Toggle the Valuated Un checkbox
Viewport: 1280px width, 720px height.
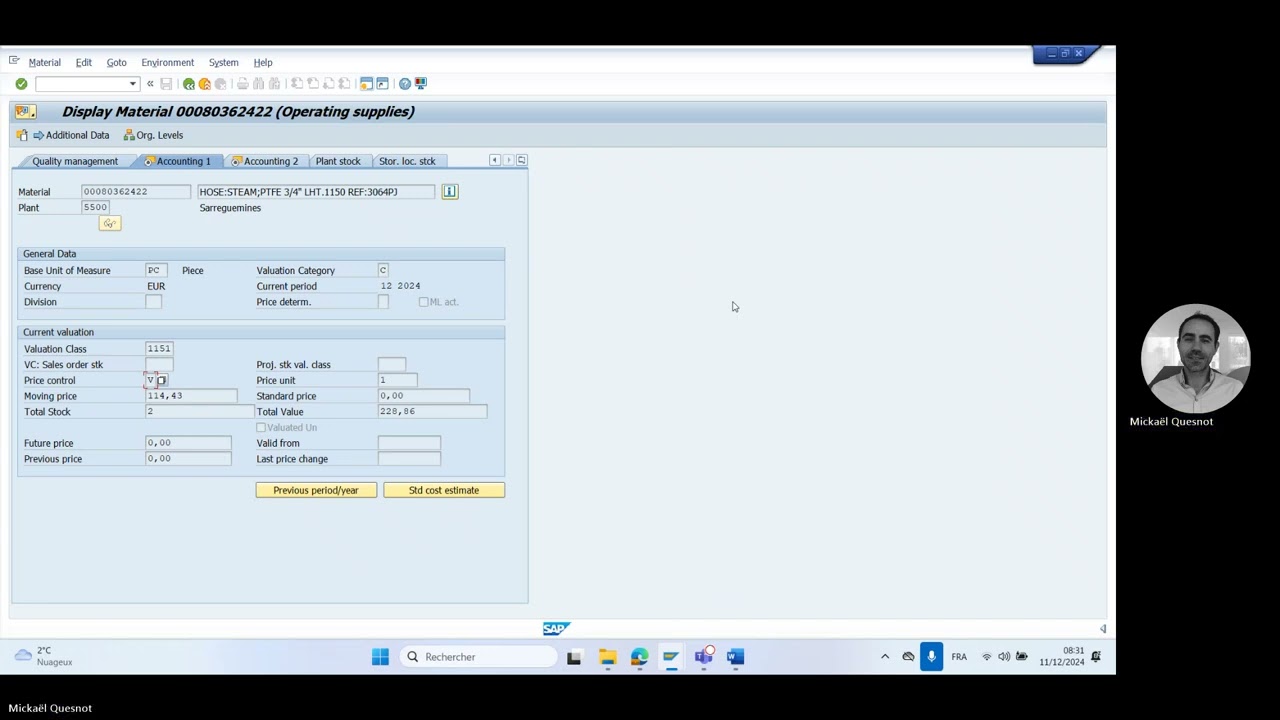tap(261, 428)
